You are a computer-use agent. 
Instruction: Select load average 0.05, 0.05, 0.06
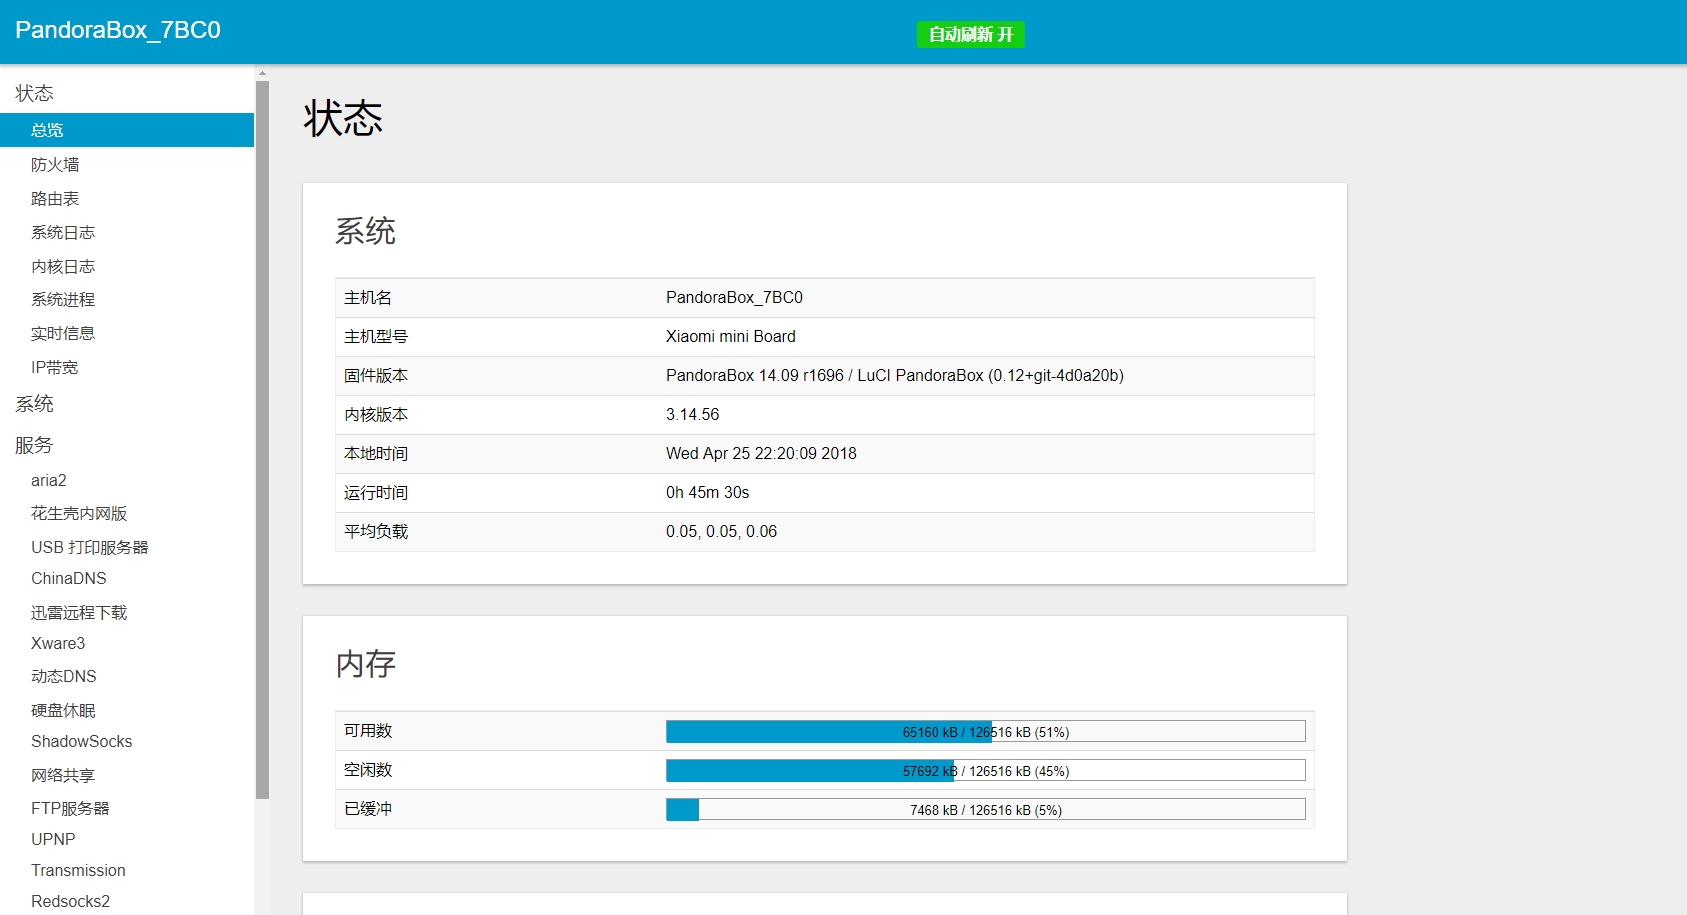point(722,531)
